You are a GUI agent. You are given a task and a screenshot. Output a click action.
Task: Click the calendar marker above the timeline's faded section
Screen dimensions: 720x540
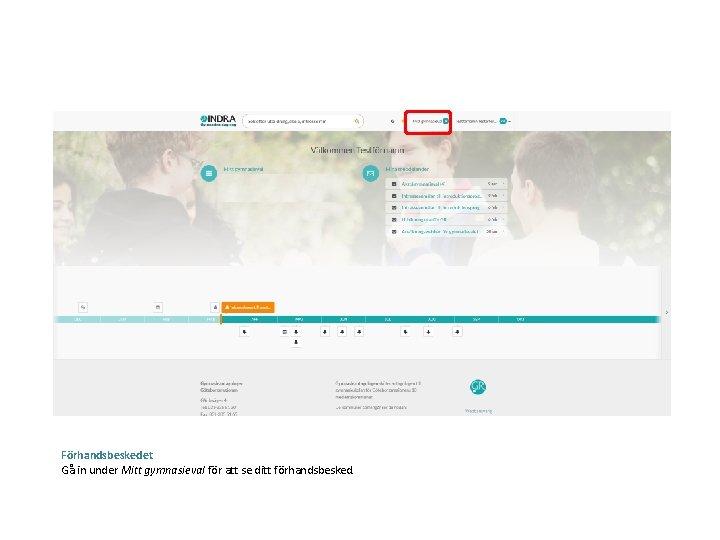coord(158,307)
